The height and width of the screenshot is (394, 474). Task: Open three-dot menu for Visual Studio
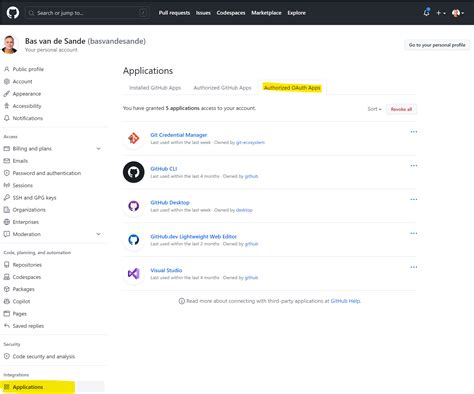(x=414, y=267)
